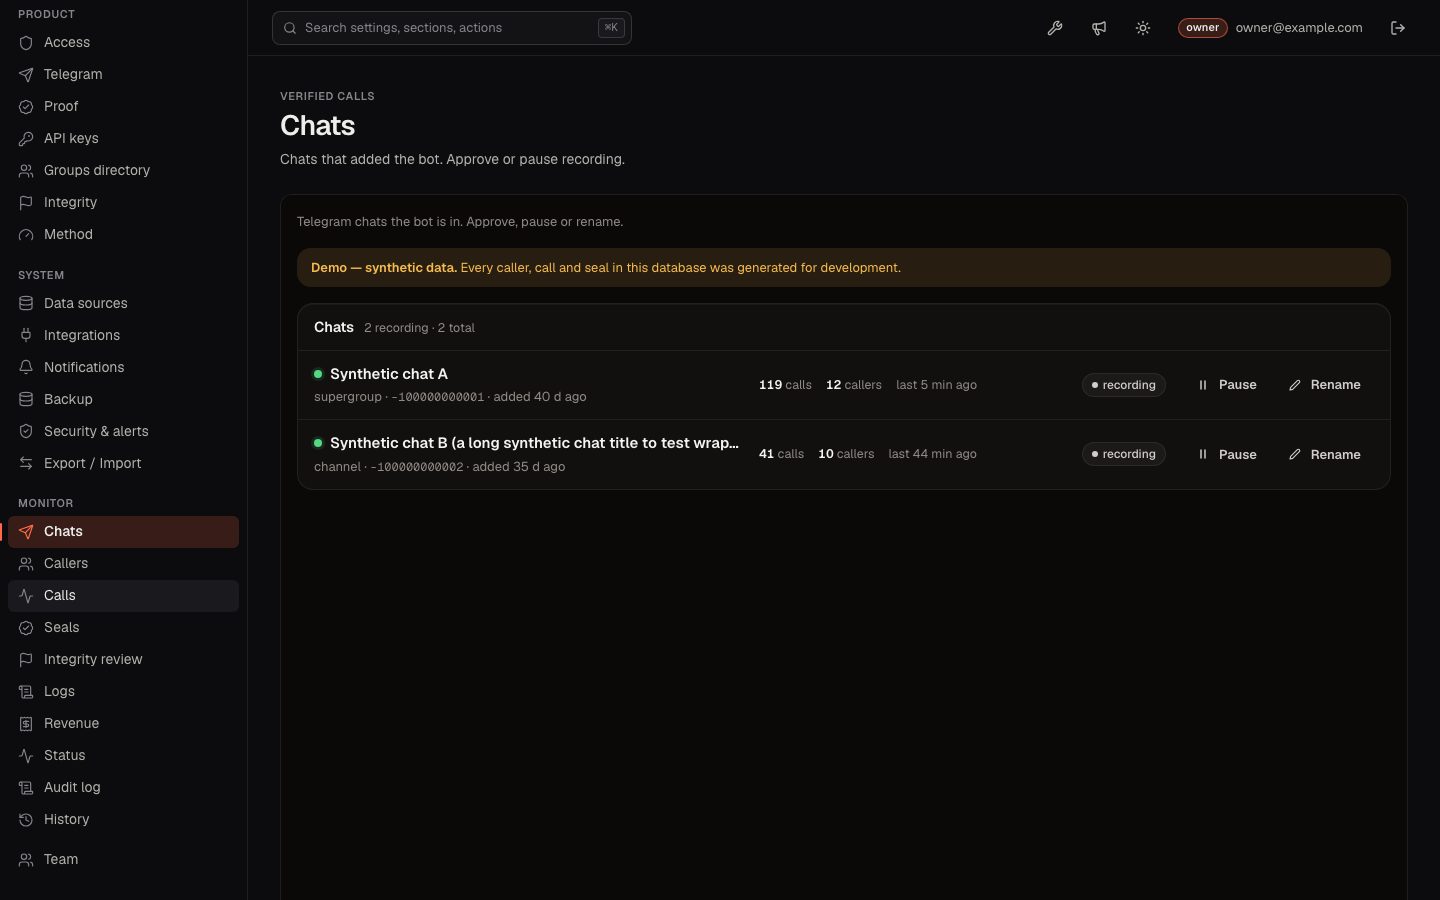Click the "10 callers" count
The image size is (1440, 900).
(x=846, y=454)
